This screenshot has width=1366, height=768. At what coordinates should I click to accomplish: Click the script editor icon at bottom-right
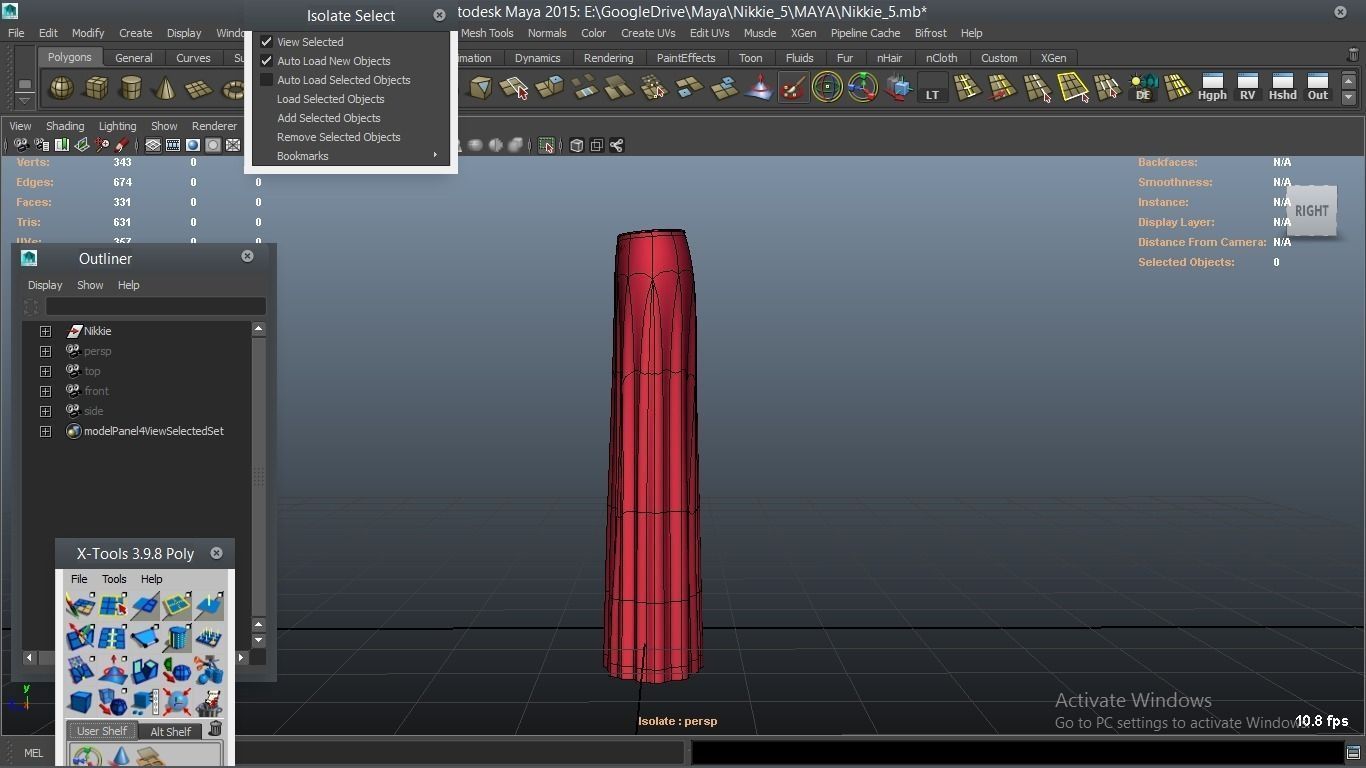click(1353, 753)
